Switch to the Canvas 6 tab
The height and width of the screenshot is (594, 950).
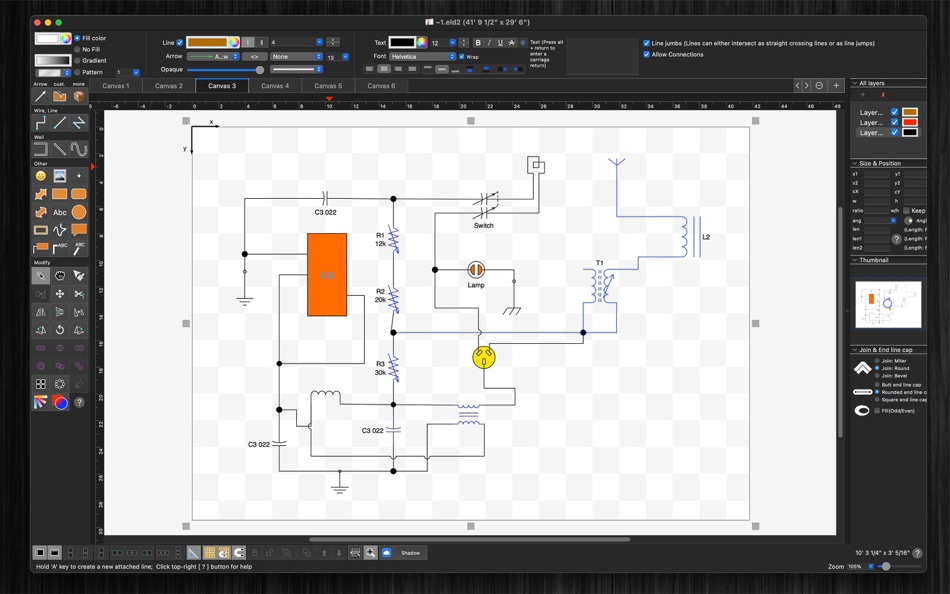[x=381, y=85]
